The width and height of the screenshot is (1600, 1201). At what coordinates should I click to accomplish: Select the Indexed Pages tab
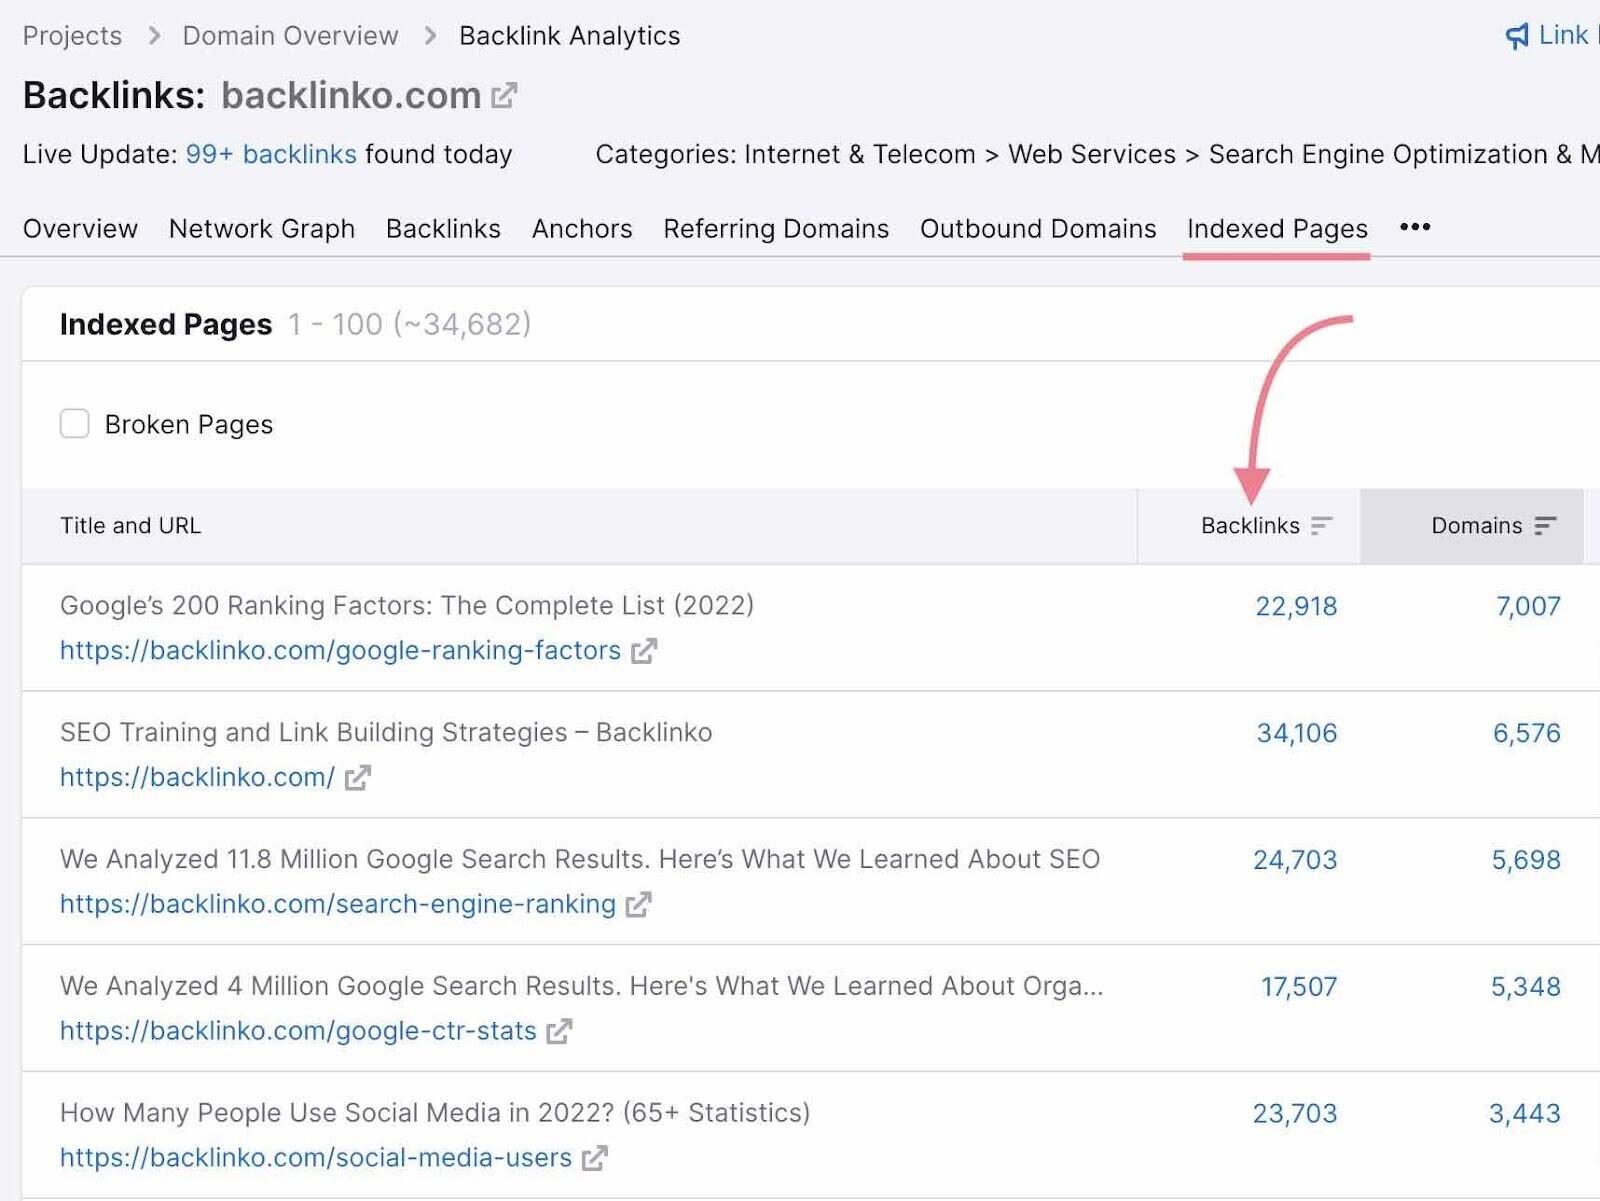[1277, 229]
